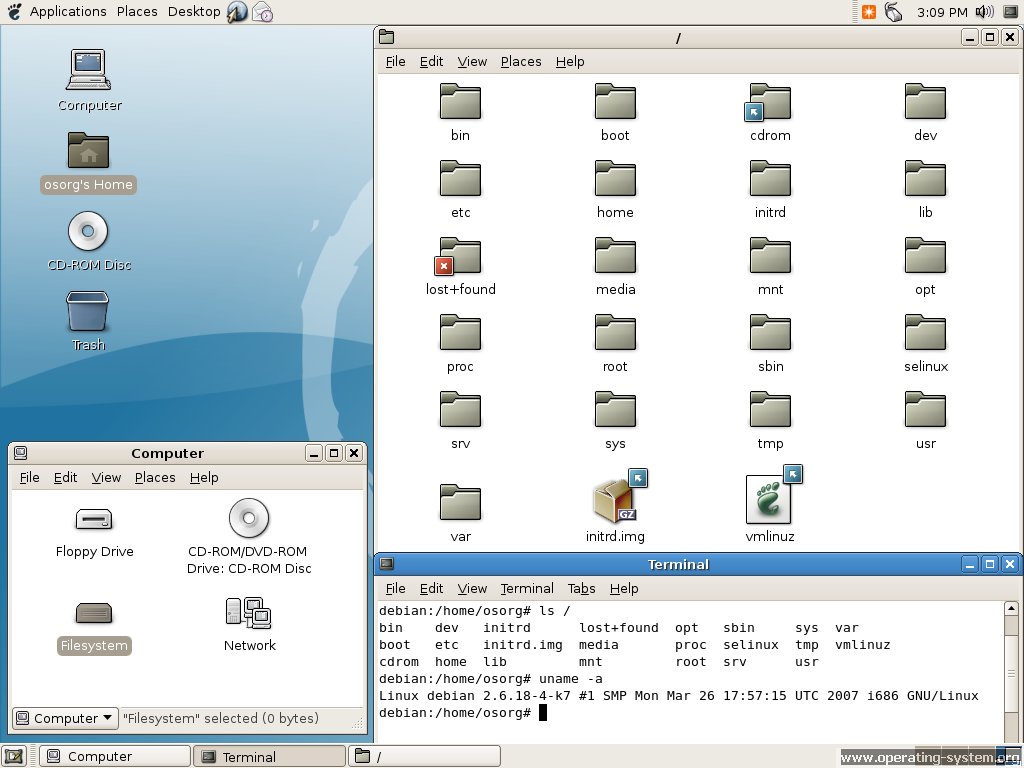
Task: Switch to Computer window in taskbar
Action: [115, 757]
